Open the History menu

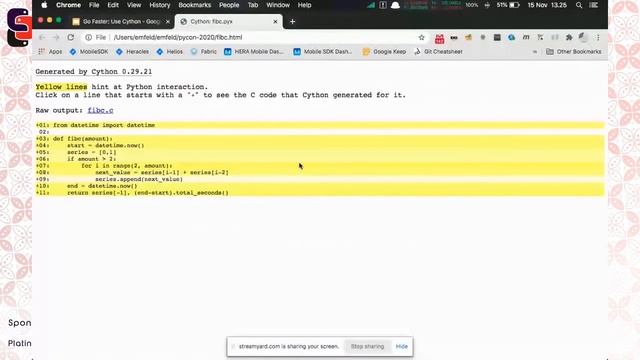pyautogui.click(x=160, y=5)
